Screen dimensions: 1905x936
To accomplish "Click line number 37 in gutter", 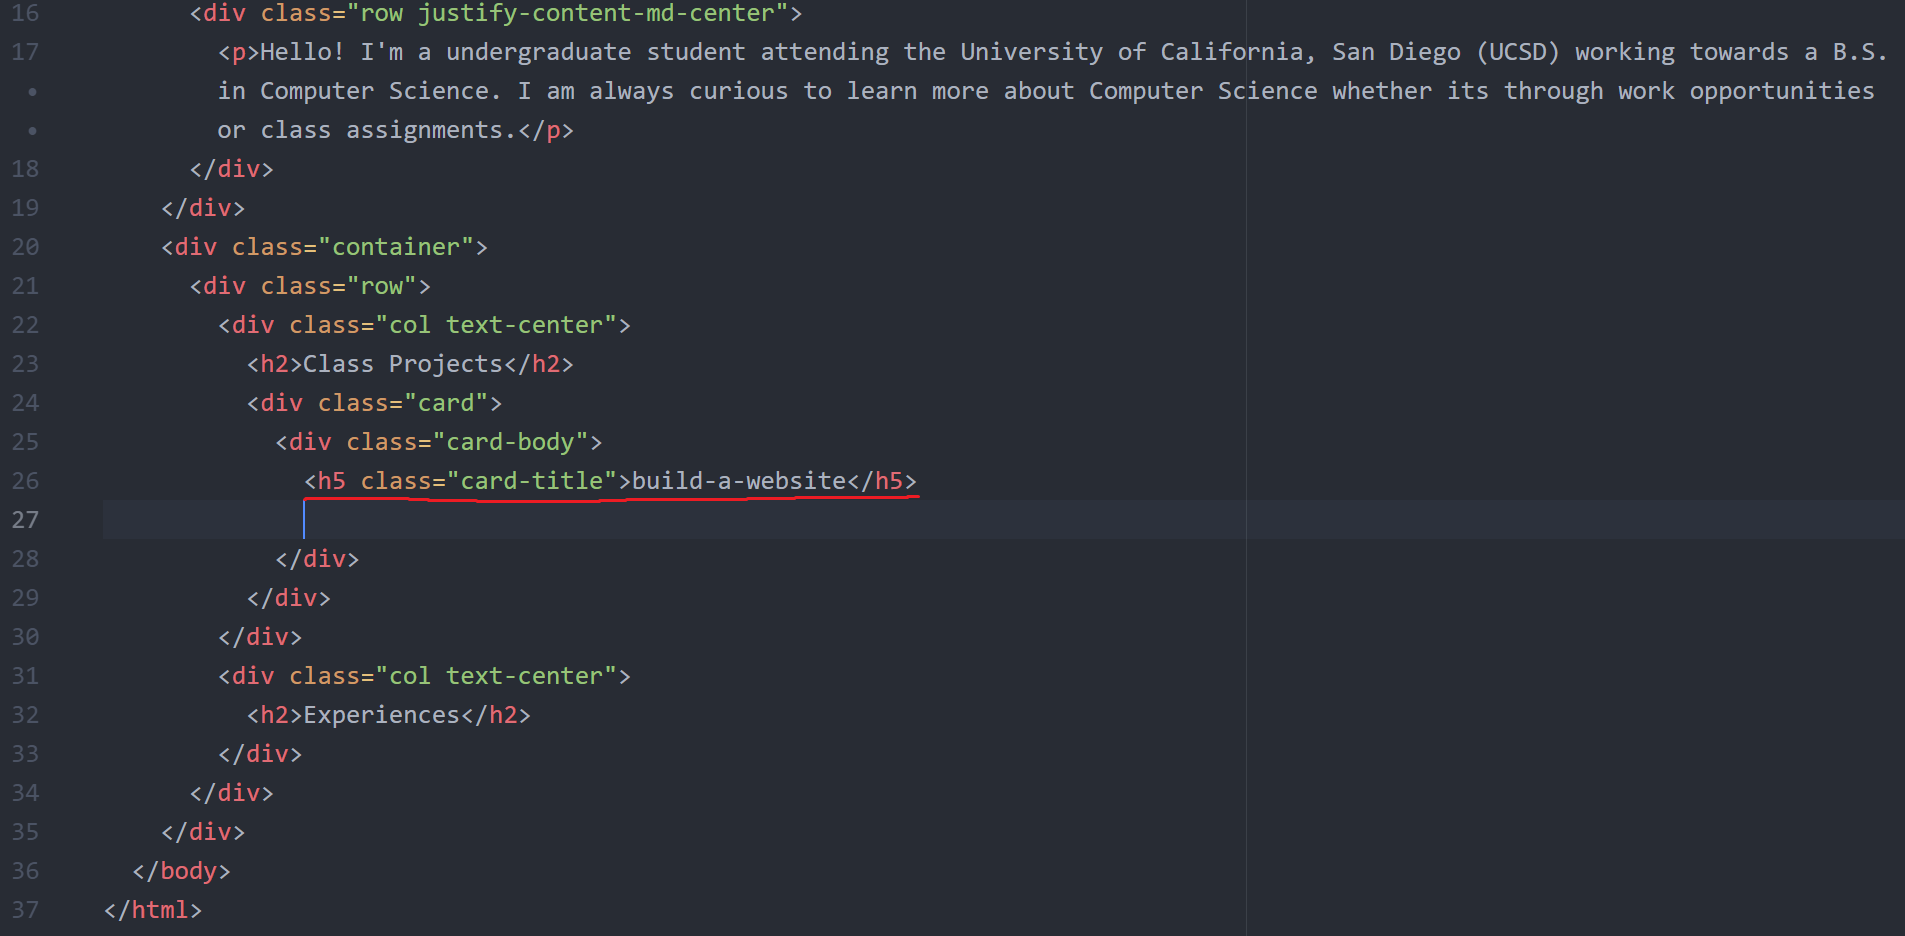I will click(25, 910).
